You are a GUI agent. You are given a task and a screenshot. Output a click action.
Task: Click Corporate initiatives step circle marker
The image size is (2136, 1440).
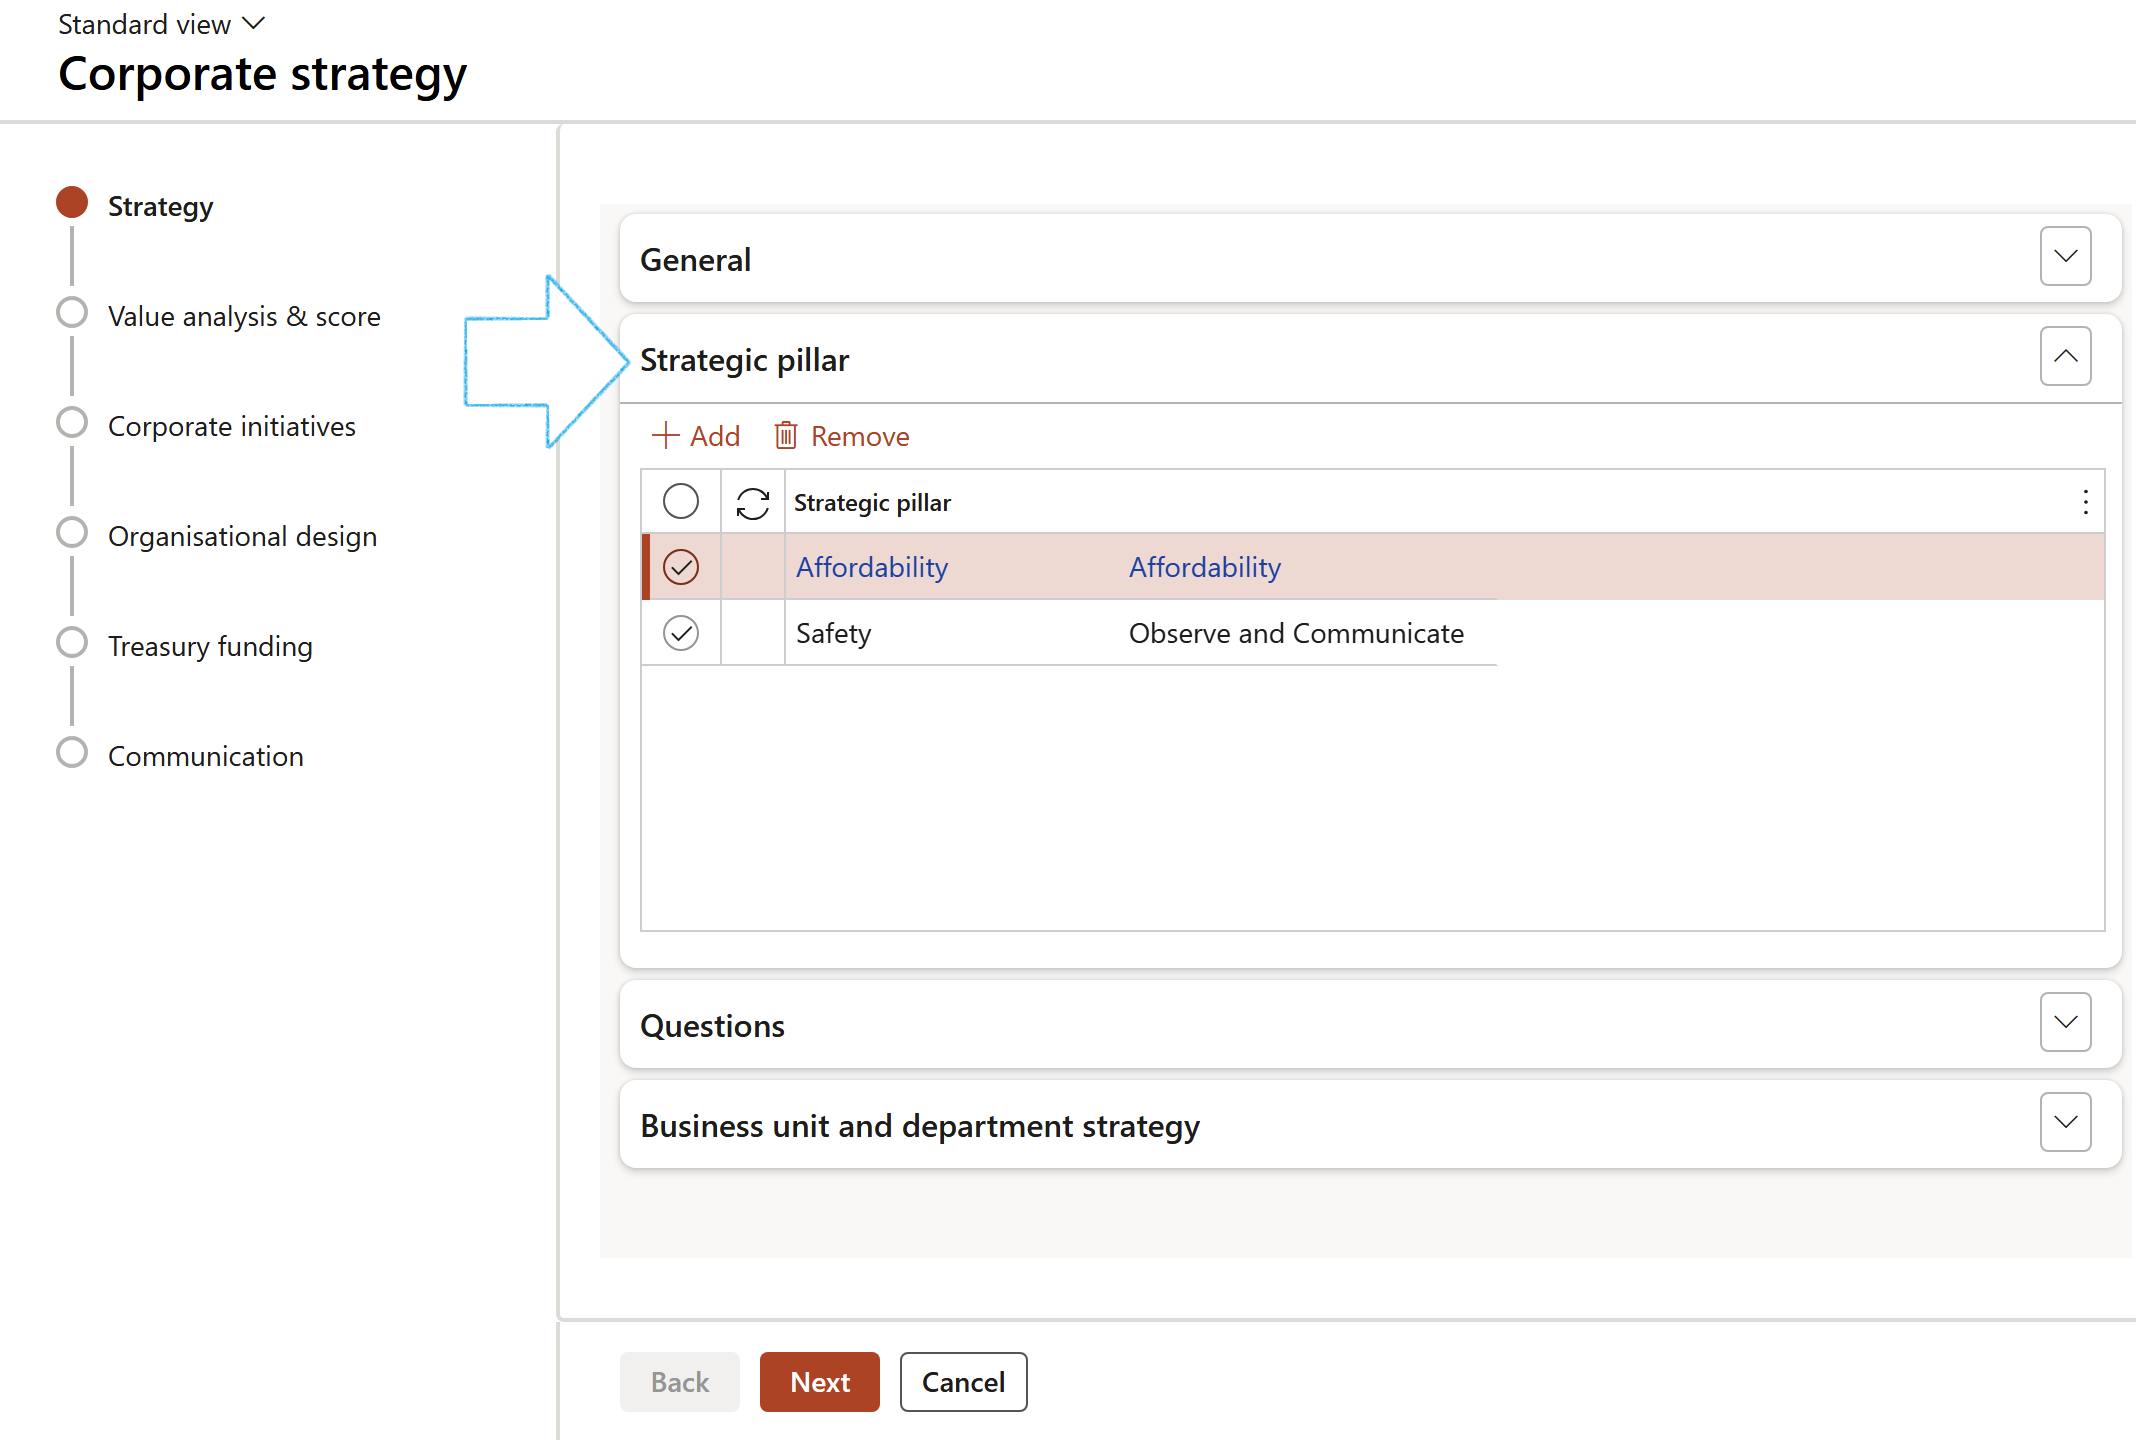pos(72,422)
